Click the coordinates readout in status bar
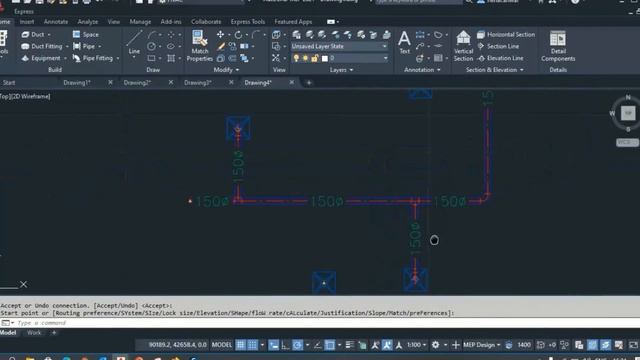640x360 pixels. 178,345
